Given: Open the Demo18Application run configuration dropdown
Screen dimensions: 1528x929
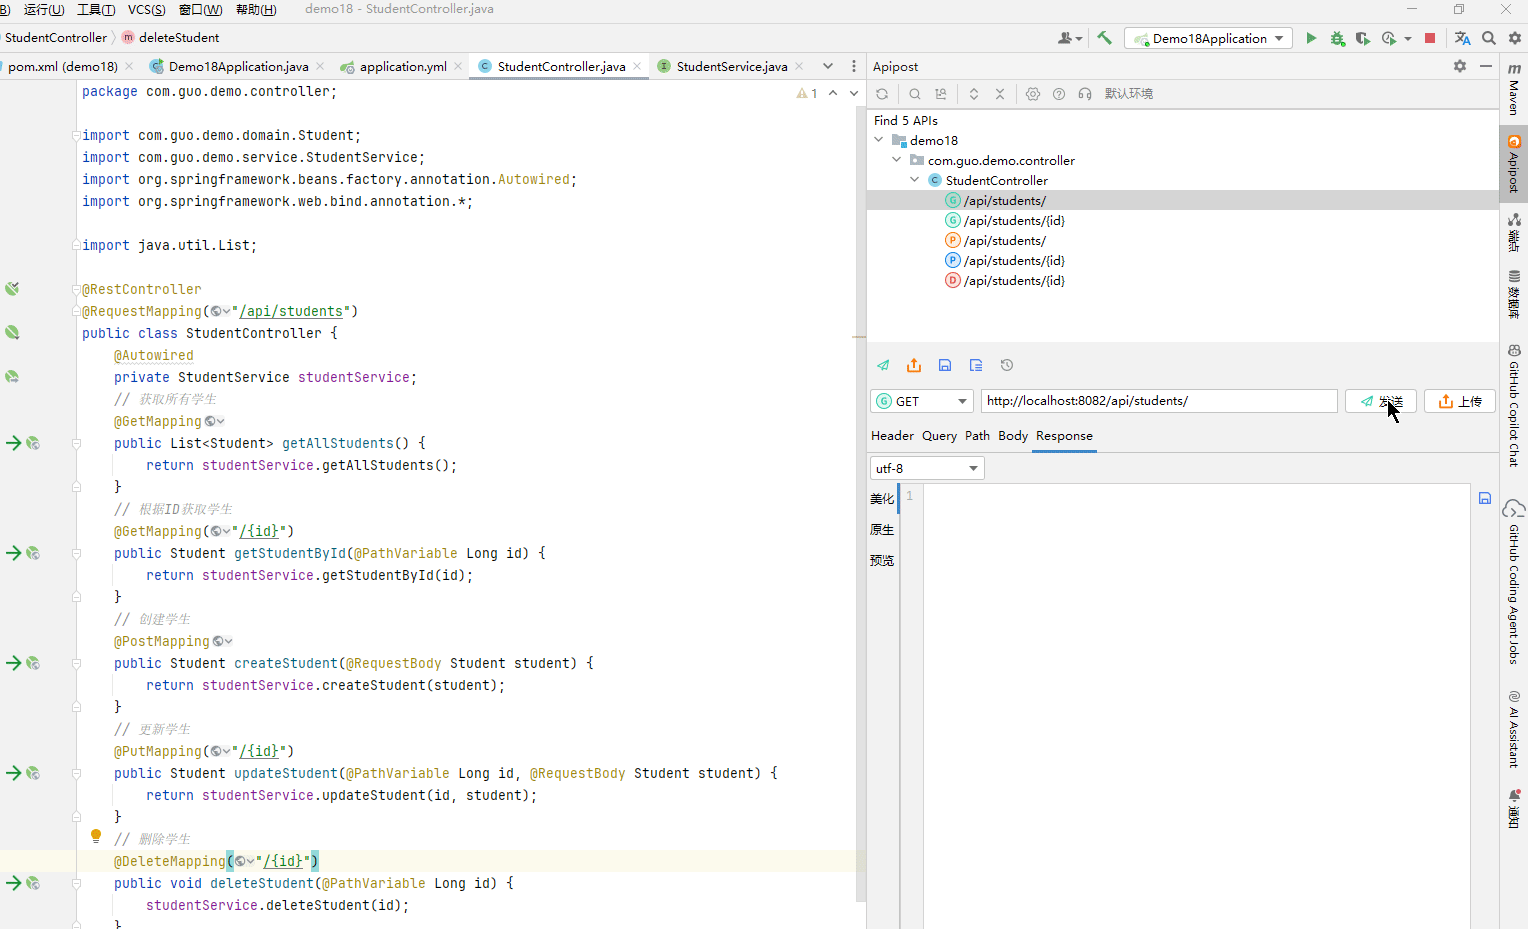Looking at the screenshot, I should coord(1209,38).
